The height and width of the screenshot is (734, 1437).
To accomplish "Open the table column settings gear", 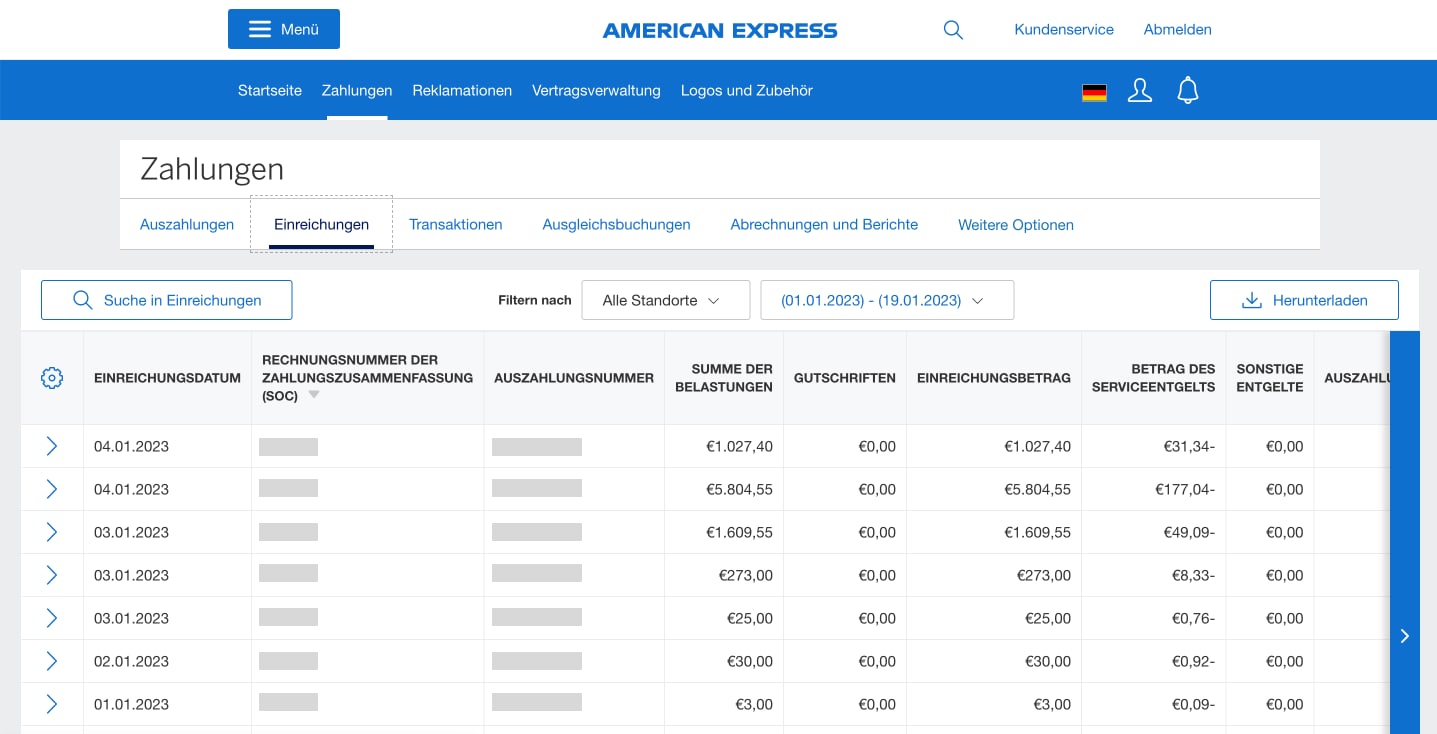I will 52,378.
